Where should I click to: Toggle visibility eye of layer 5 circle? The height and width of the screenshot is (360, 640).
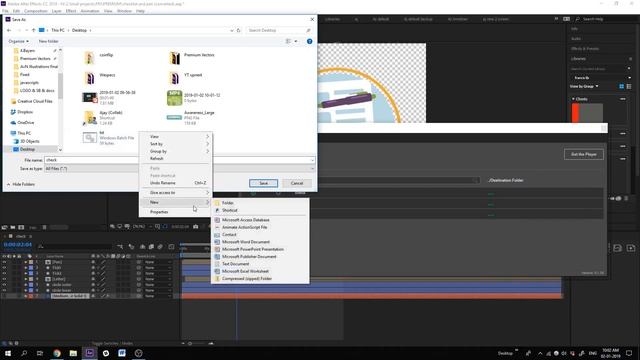(x=4, y=284)
